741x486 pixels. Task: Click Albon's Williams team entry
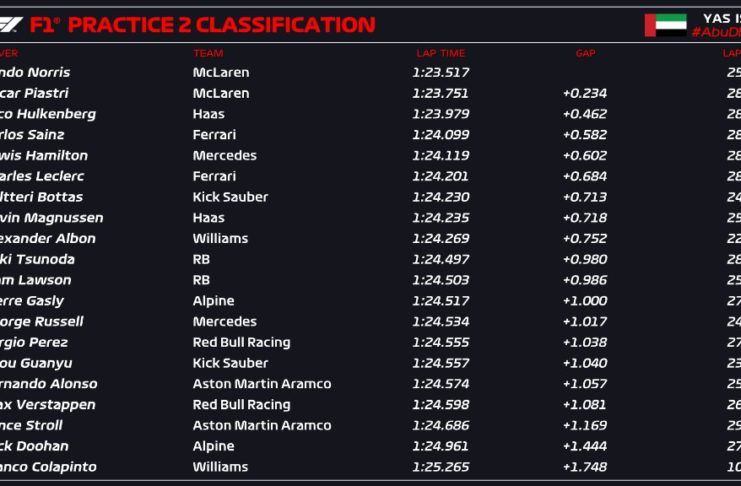220,239
